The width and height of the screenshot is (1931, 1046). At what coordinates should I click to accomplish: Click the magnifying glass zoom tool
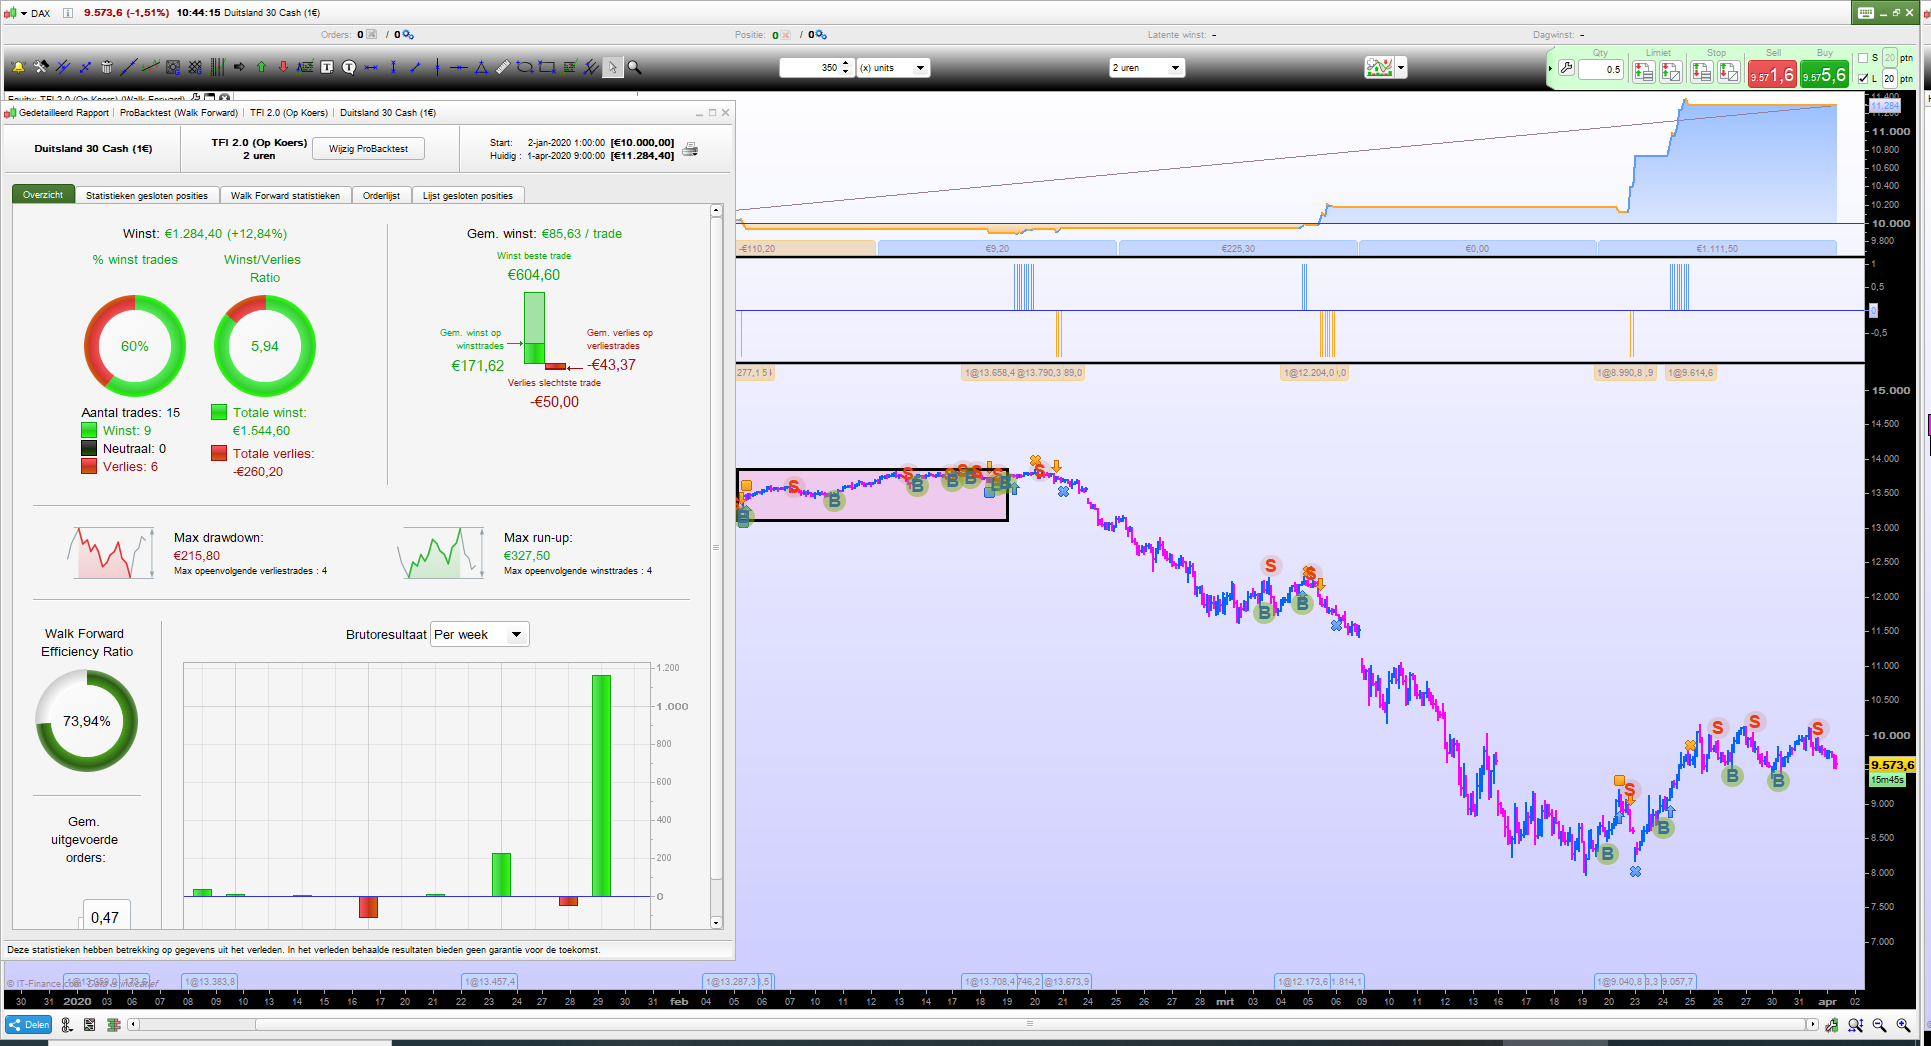pyautogui.click(x=634, y=68)
